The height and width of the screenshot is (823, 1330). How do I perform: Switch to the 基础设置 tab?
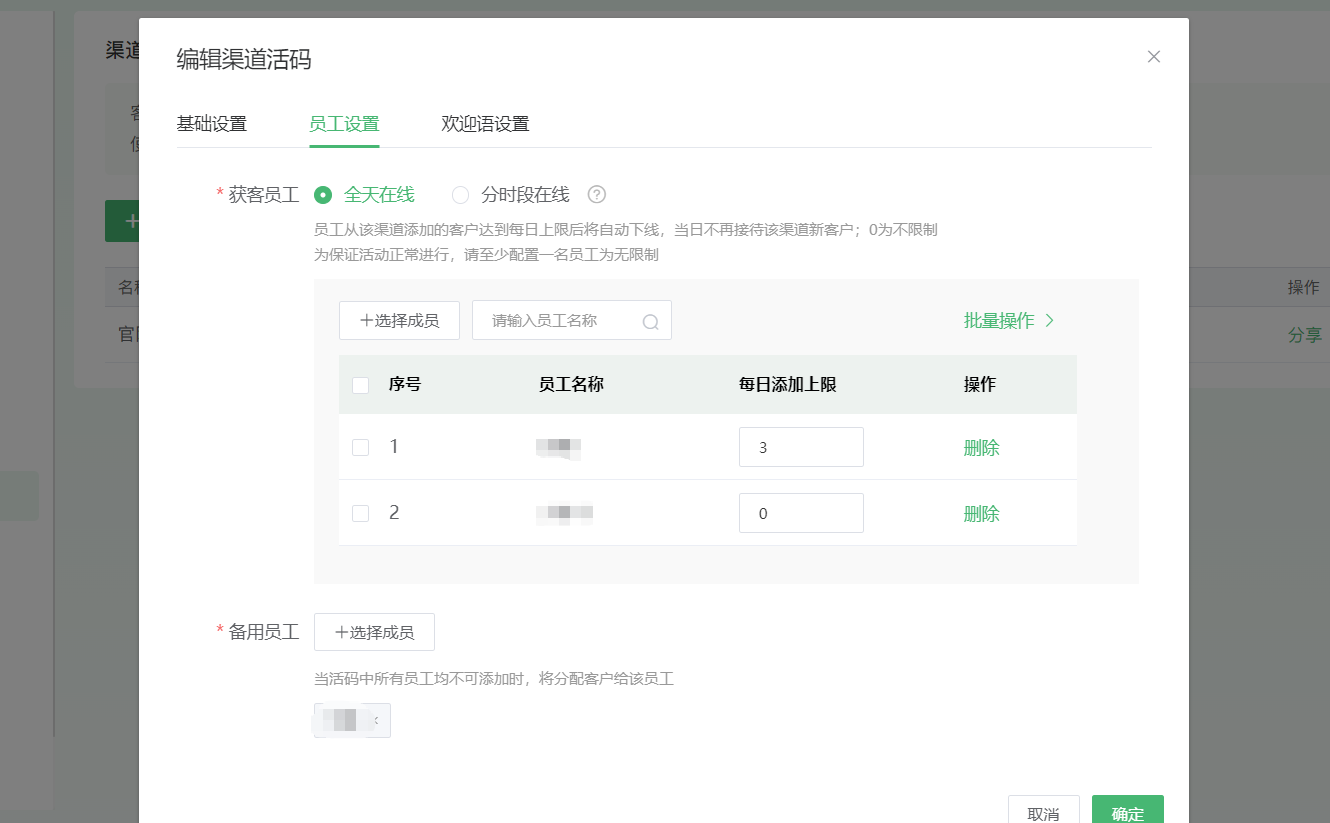tap(211, 124)
